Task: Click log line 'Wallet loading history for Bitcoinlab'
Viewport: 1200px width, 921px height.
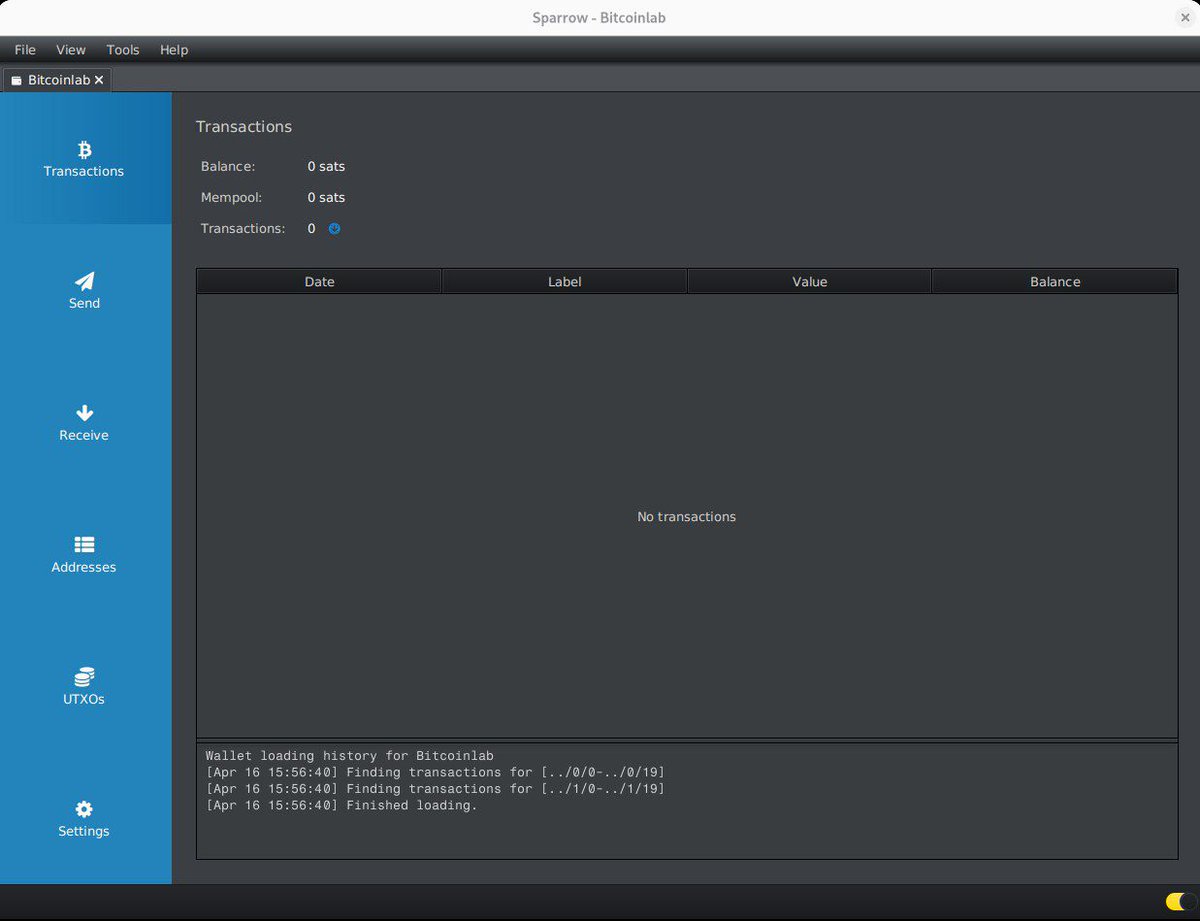Action: 350,756
